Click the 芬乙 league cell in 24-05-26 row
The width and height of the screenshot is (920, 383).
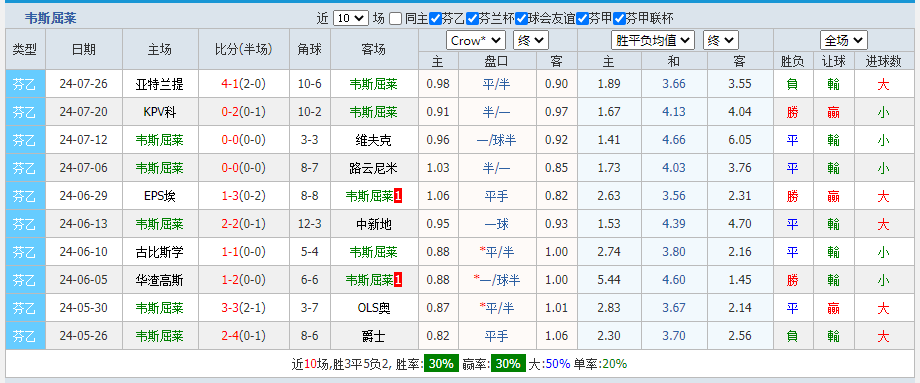(25, 336)
